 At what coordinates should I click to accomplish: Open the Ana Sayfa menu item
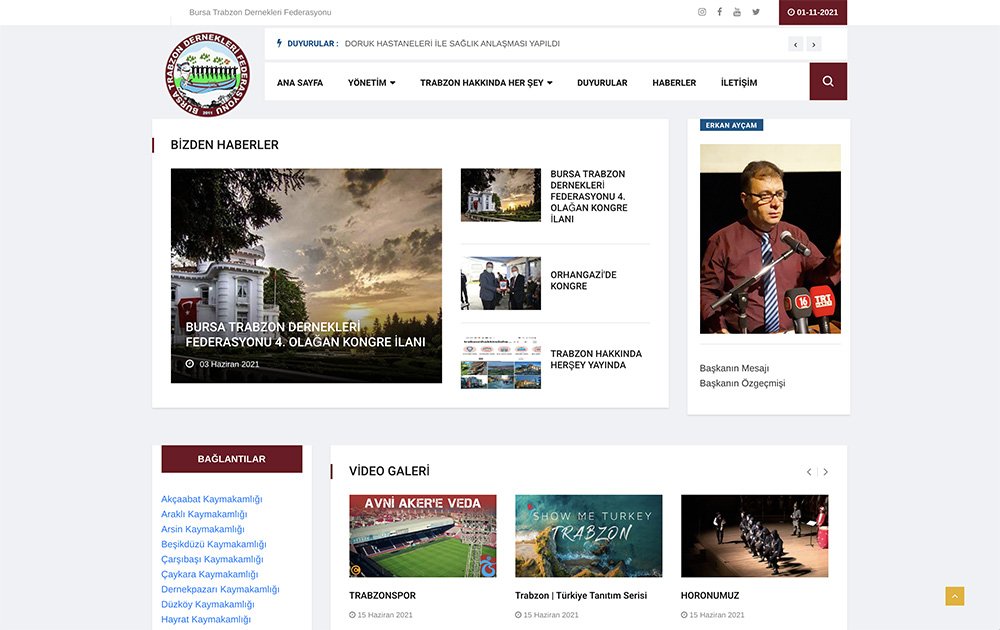pyautogui.click(x=300, y=83)
